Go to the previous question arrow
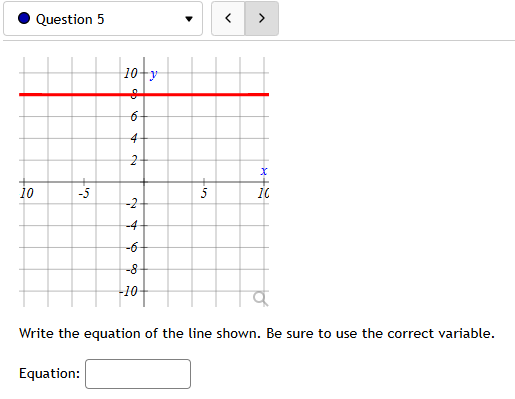This screenshot has height=399, width=515. [x=228, y=18]
